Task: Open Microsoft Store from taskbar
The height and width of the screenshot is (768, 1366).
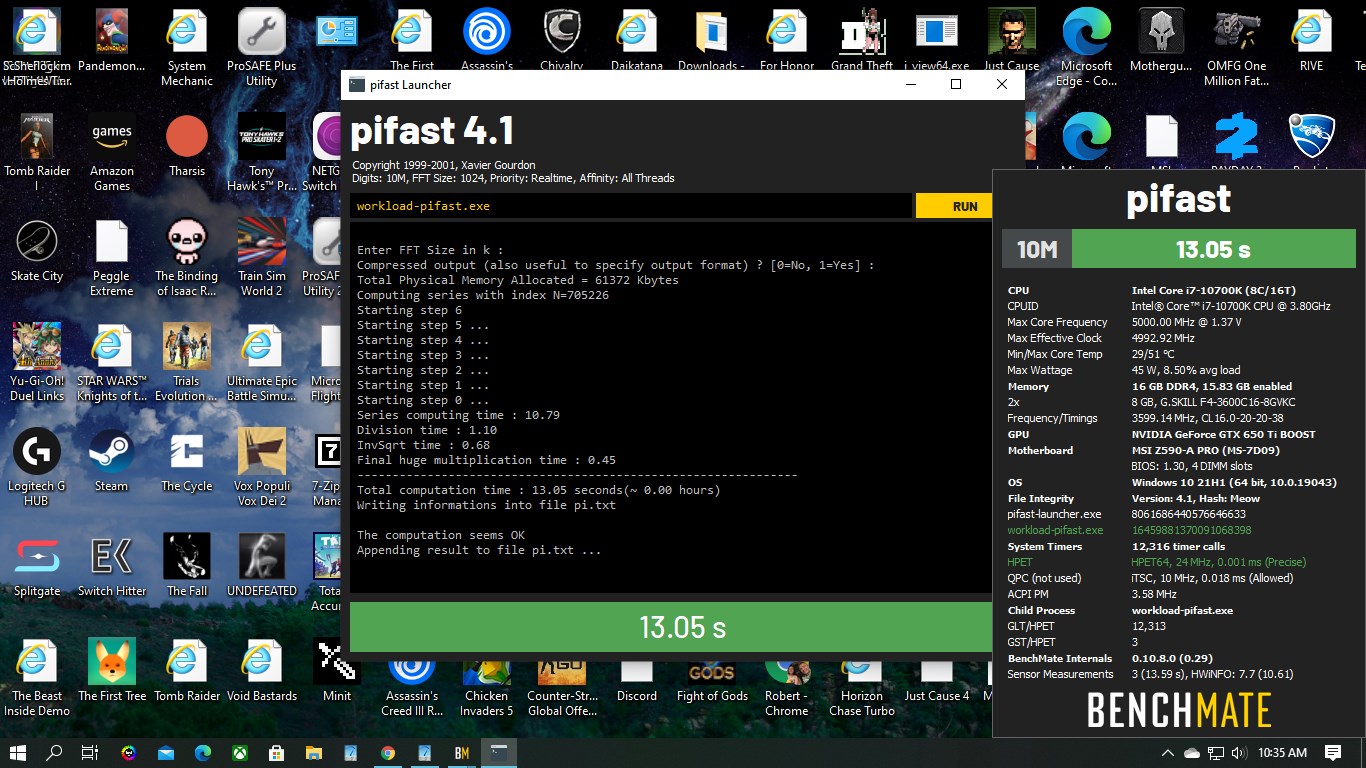Action: (x=277, y=752)
